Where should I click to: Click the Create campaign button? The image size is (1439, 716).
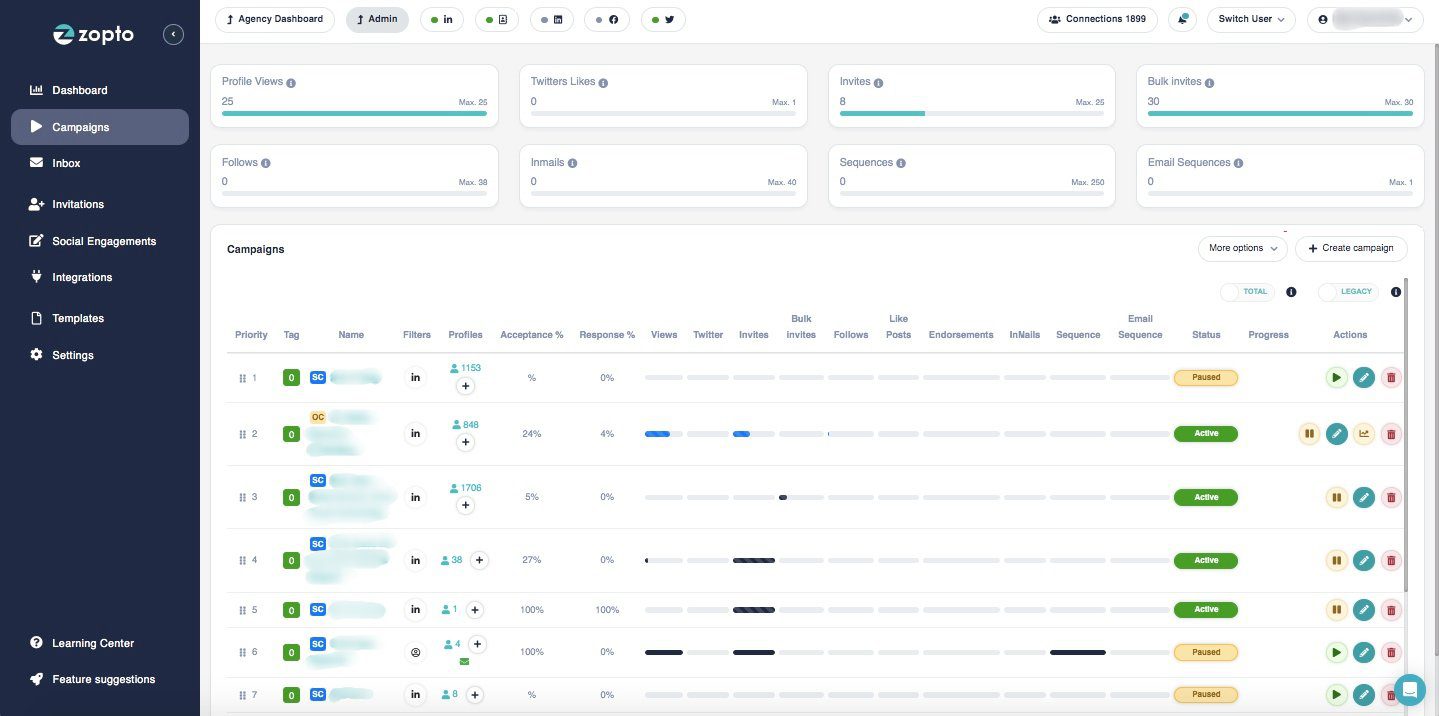tap(1350, 248)
